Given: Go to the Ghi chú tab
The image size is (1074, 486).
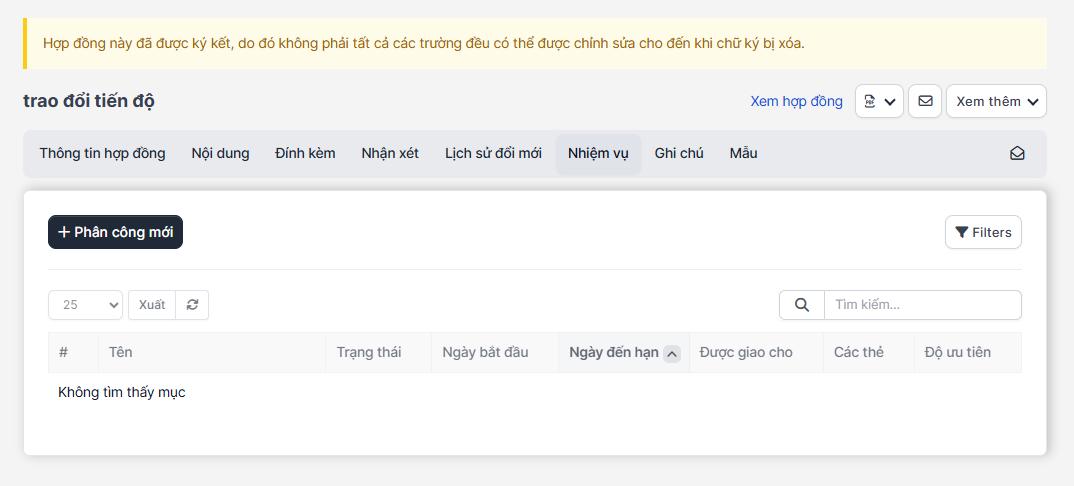Looking at the screenshot, I should click(x=679, y=154).
